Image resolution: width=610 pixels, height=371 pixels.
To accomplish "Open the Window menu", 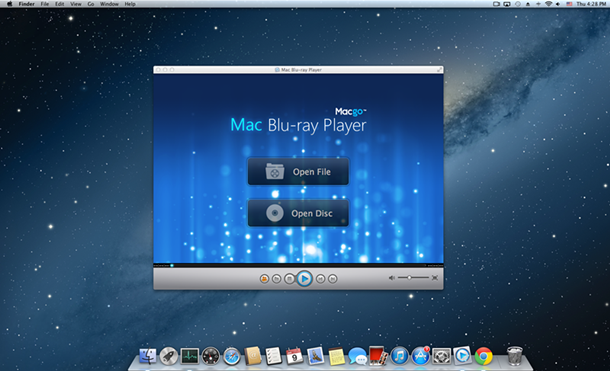I will [x=109, y=4].
